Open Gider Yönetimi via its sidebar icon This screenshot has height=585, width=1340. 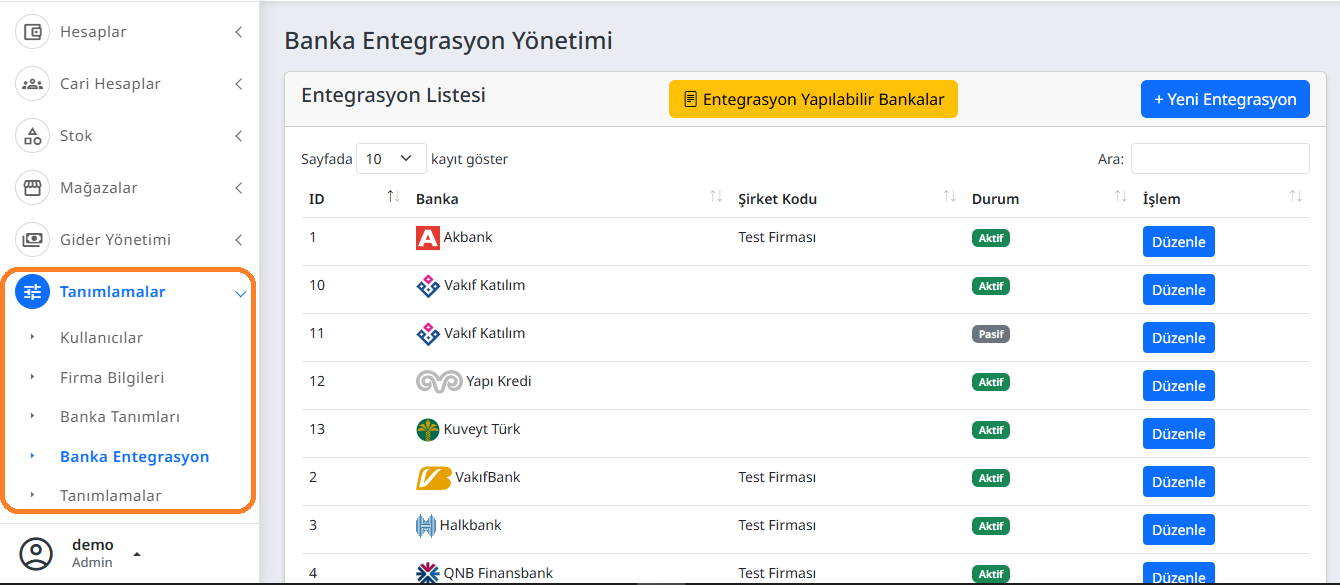32,239
